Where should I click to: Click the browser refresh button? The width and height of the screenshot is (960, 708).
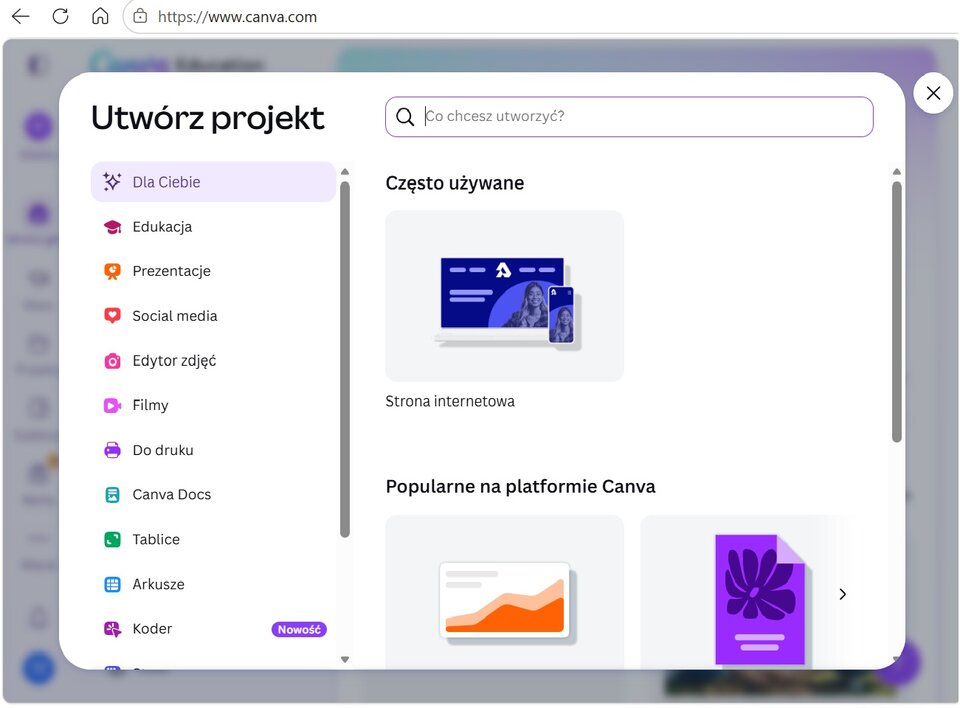coord(60,17)
